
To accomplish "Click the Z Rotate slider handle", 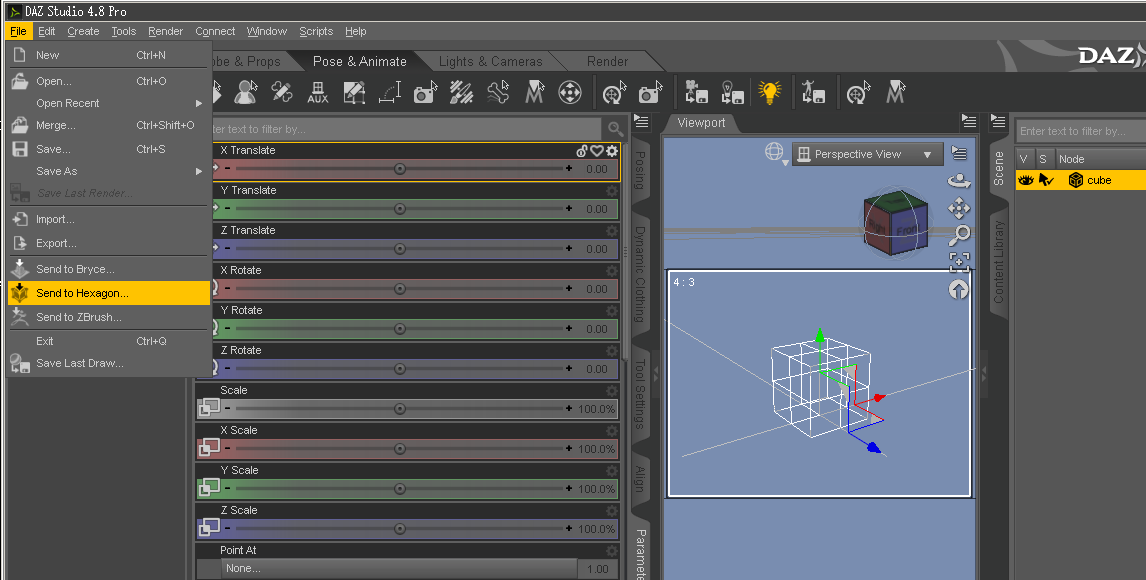I will (400, 368).
